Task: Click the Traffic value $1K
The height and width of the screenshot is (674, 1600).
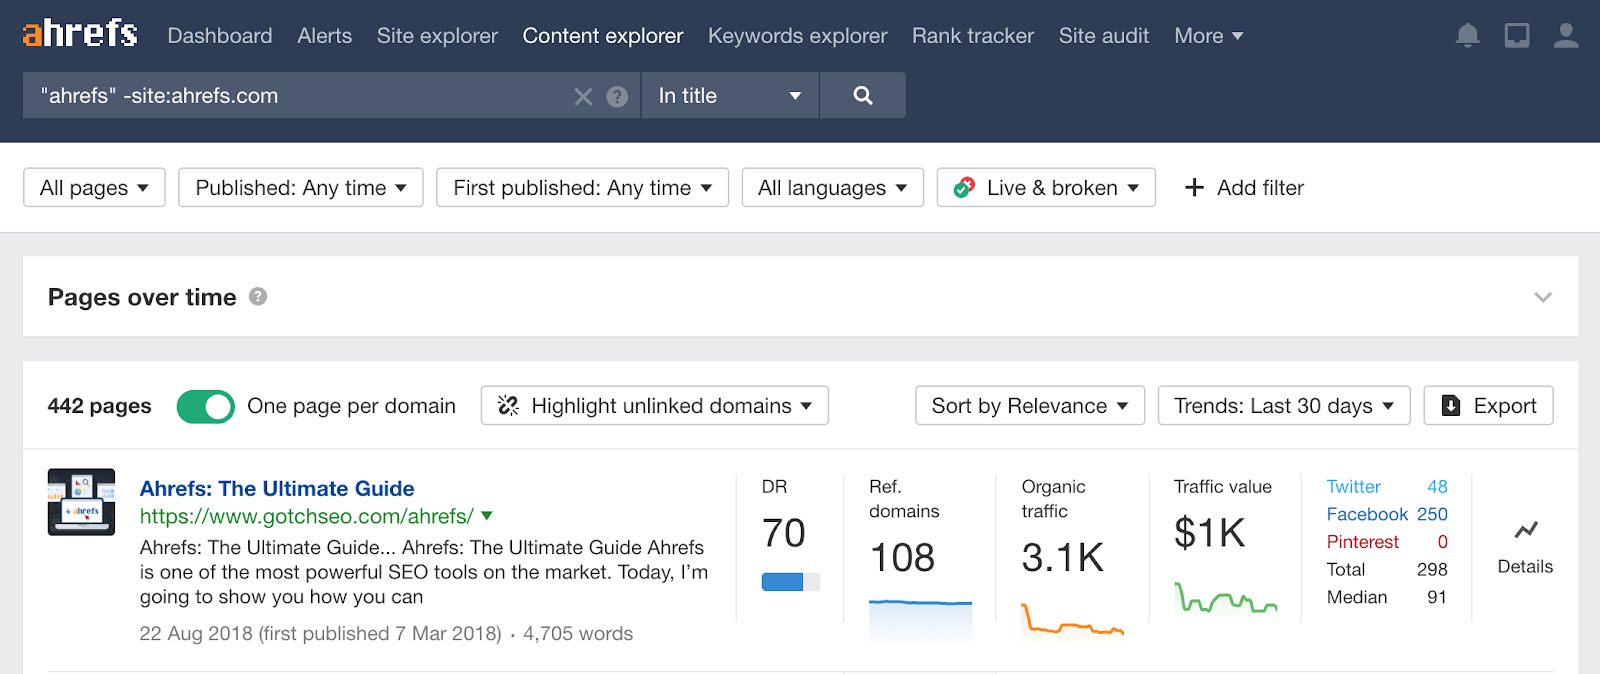Action: pyautogui.click(x=1210, y=533)
